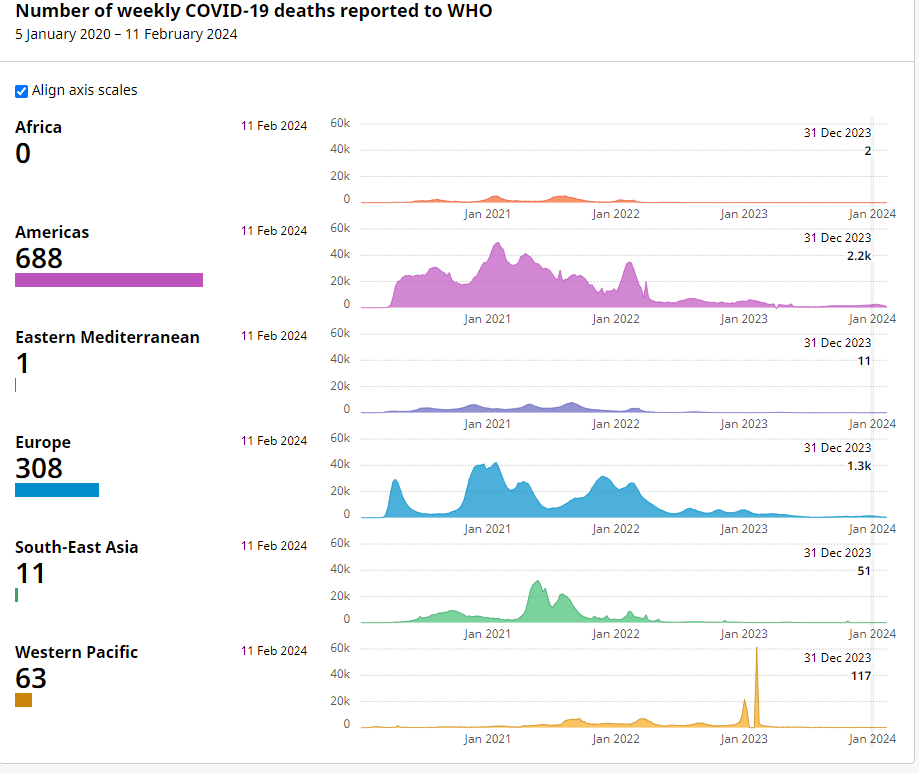The image size is (919, 773).
Task: Select the Americas region heading
Action: pyautogui.click(x=52, y=232)
